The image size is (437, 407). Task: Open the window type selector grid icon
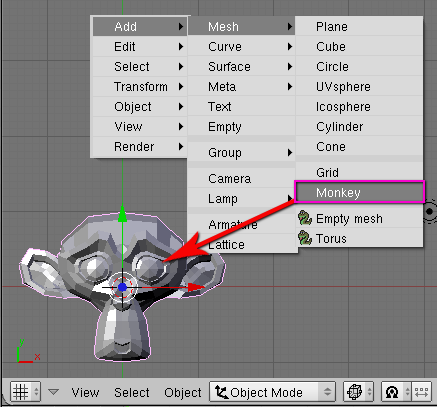[x=21, y=391]
